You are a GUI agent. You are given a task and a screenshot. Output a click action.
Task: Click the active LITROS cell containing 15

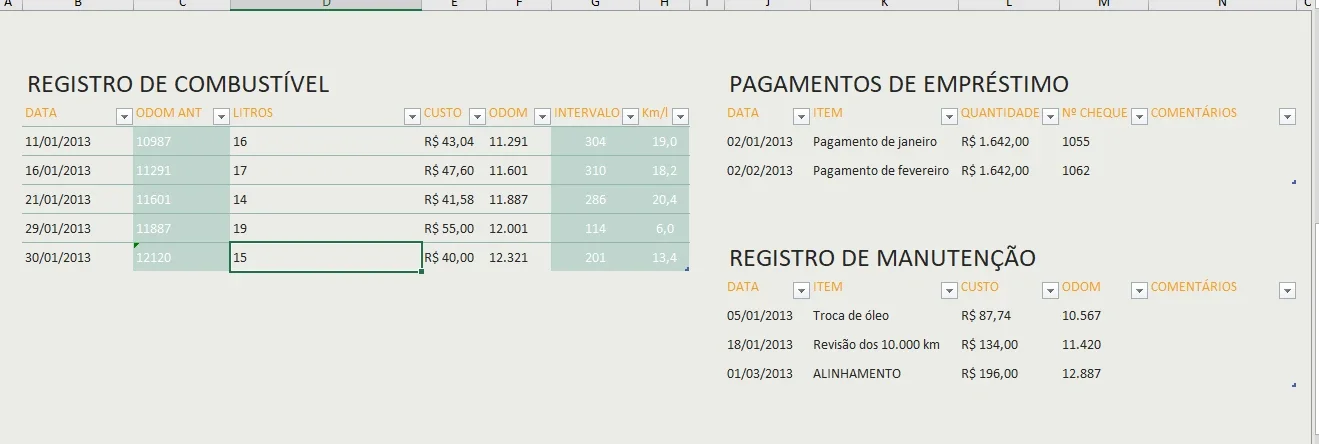pos(326,258)
